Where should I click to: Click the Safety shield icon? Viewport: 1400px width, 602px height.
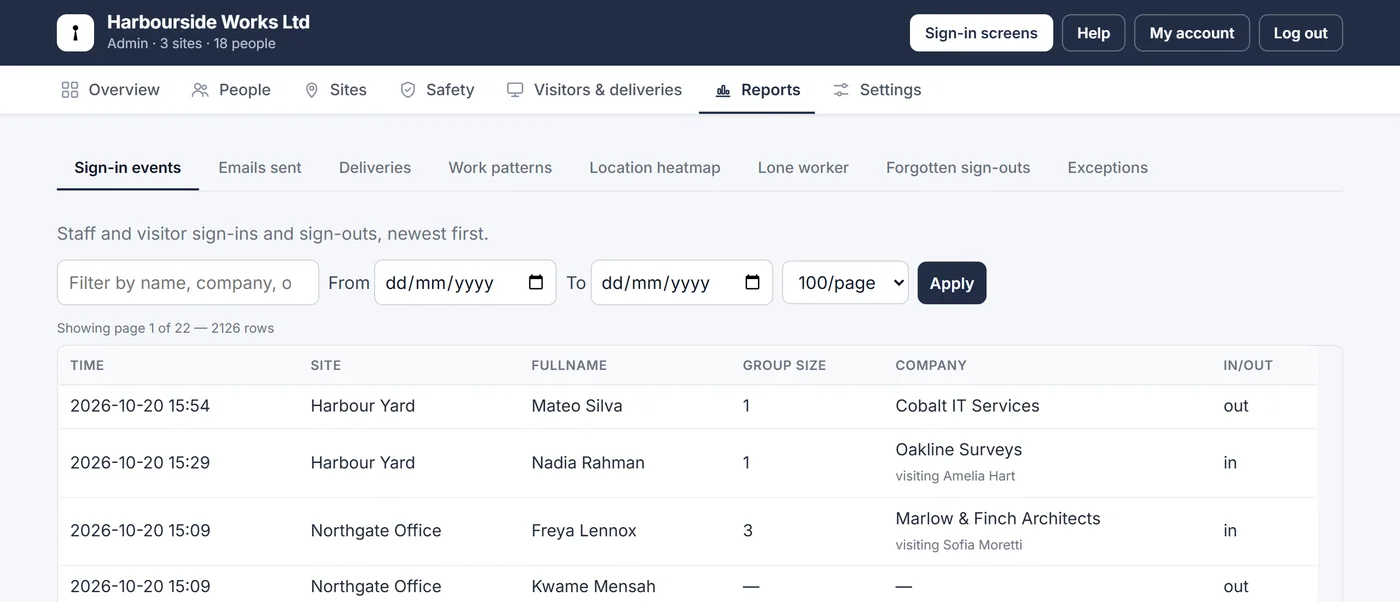[408, 90]
